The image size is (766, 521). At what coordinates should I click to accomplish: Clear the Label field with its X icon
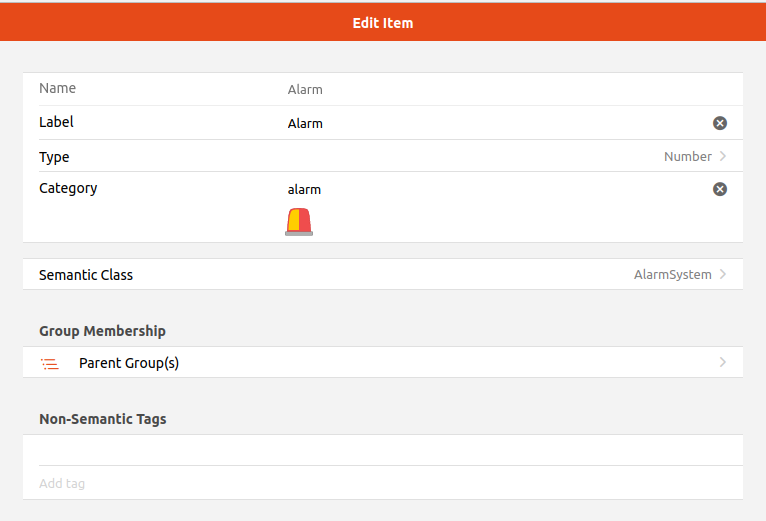pyautogui.click(x=720, y=123)
